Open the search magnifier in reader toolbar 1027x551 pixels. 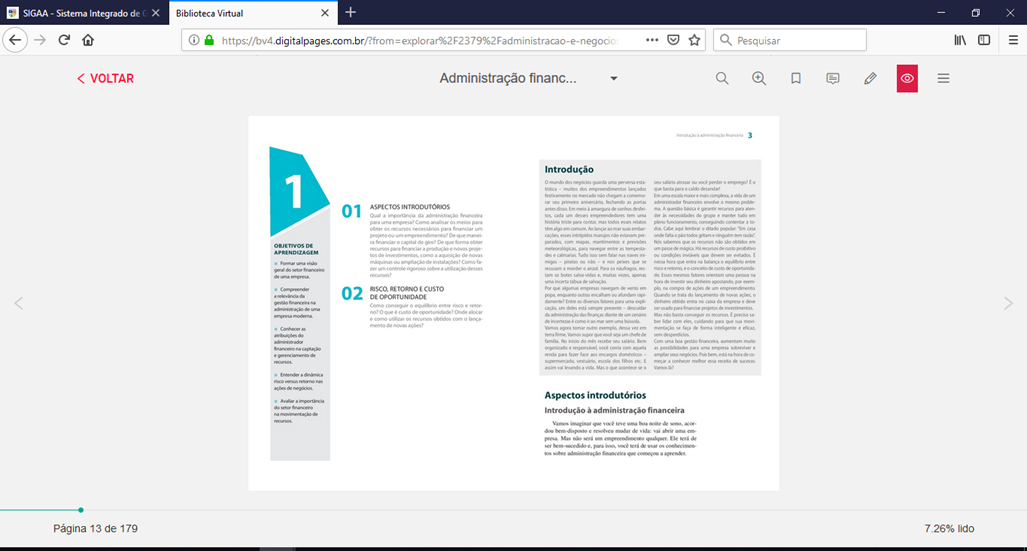(722, 78)
